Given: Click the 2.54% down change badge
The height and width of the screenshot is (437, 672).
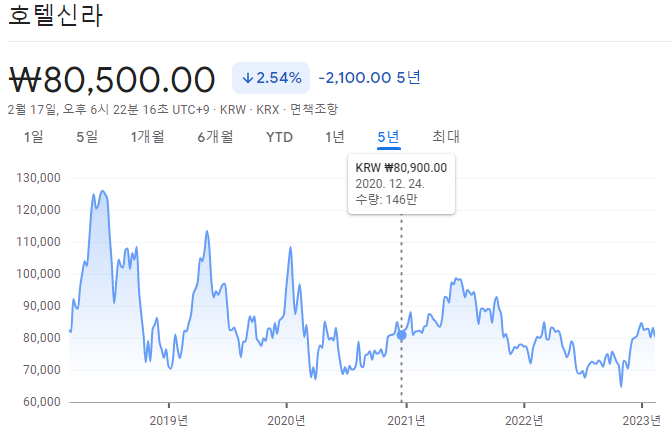Looking at the screenshot, I should (x=271, y=78).
